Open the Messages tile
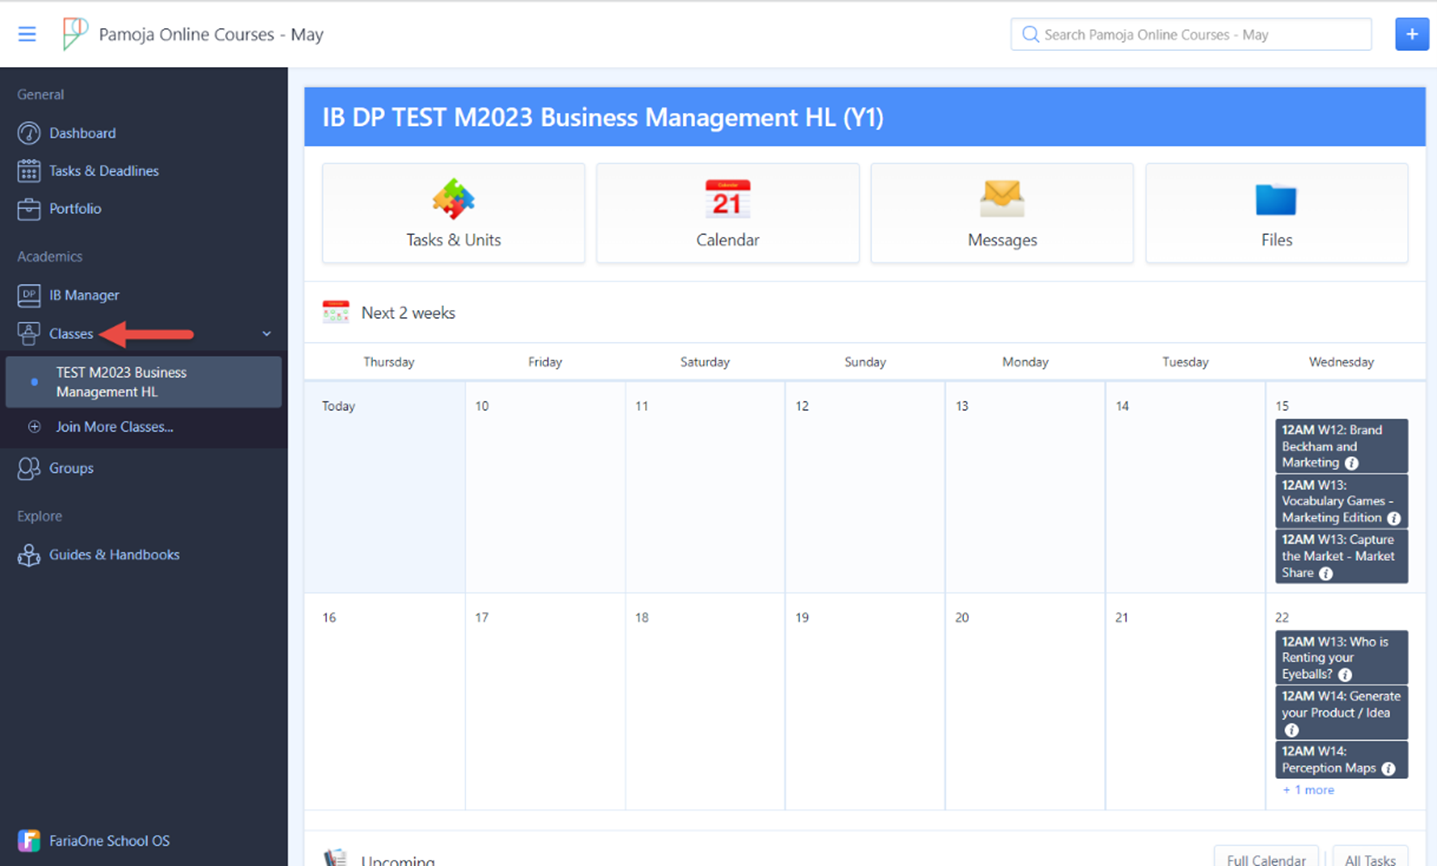 (x=1002, y=213)
